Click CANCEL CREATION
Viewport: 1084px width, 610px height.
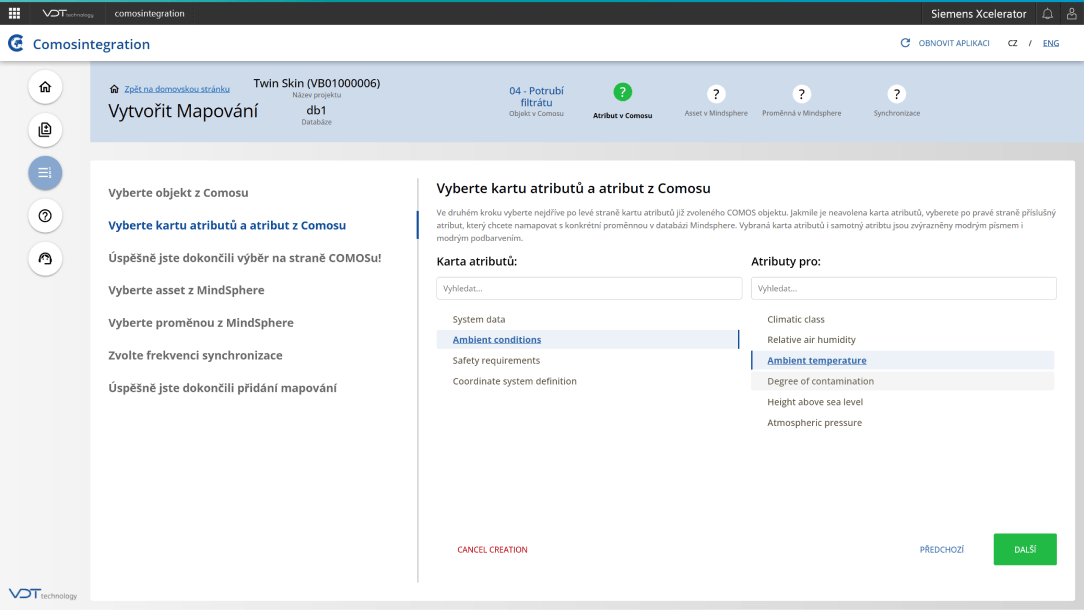(492, 550)
